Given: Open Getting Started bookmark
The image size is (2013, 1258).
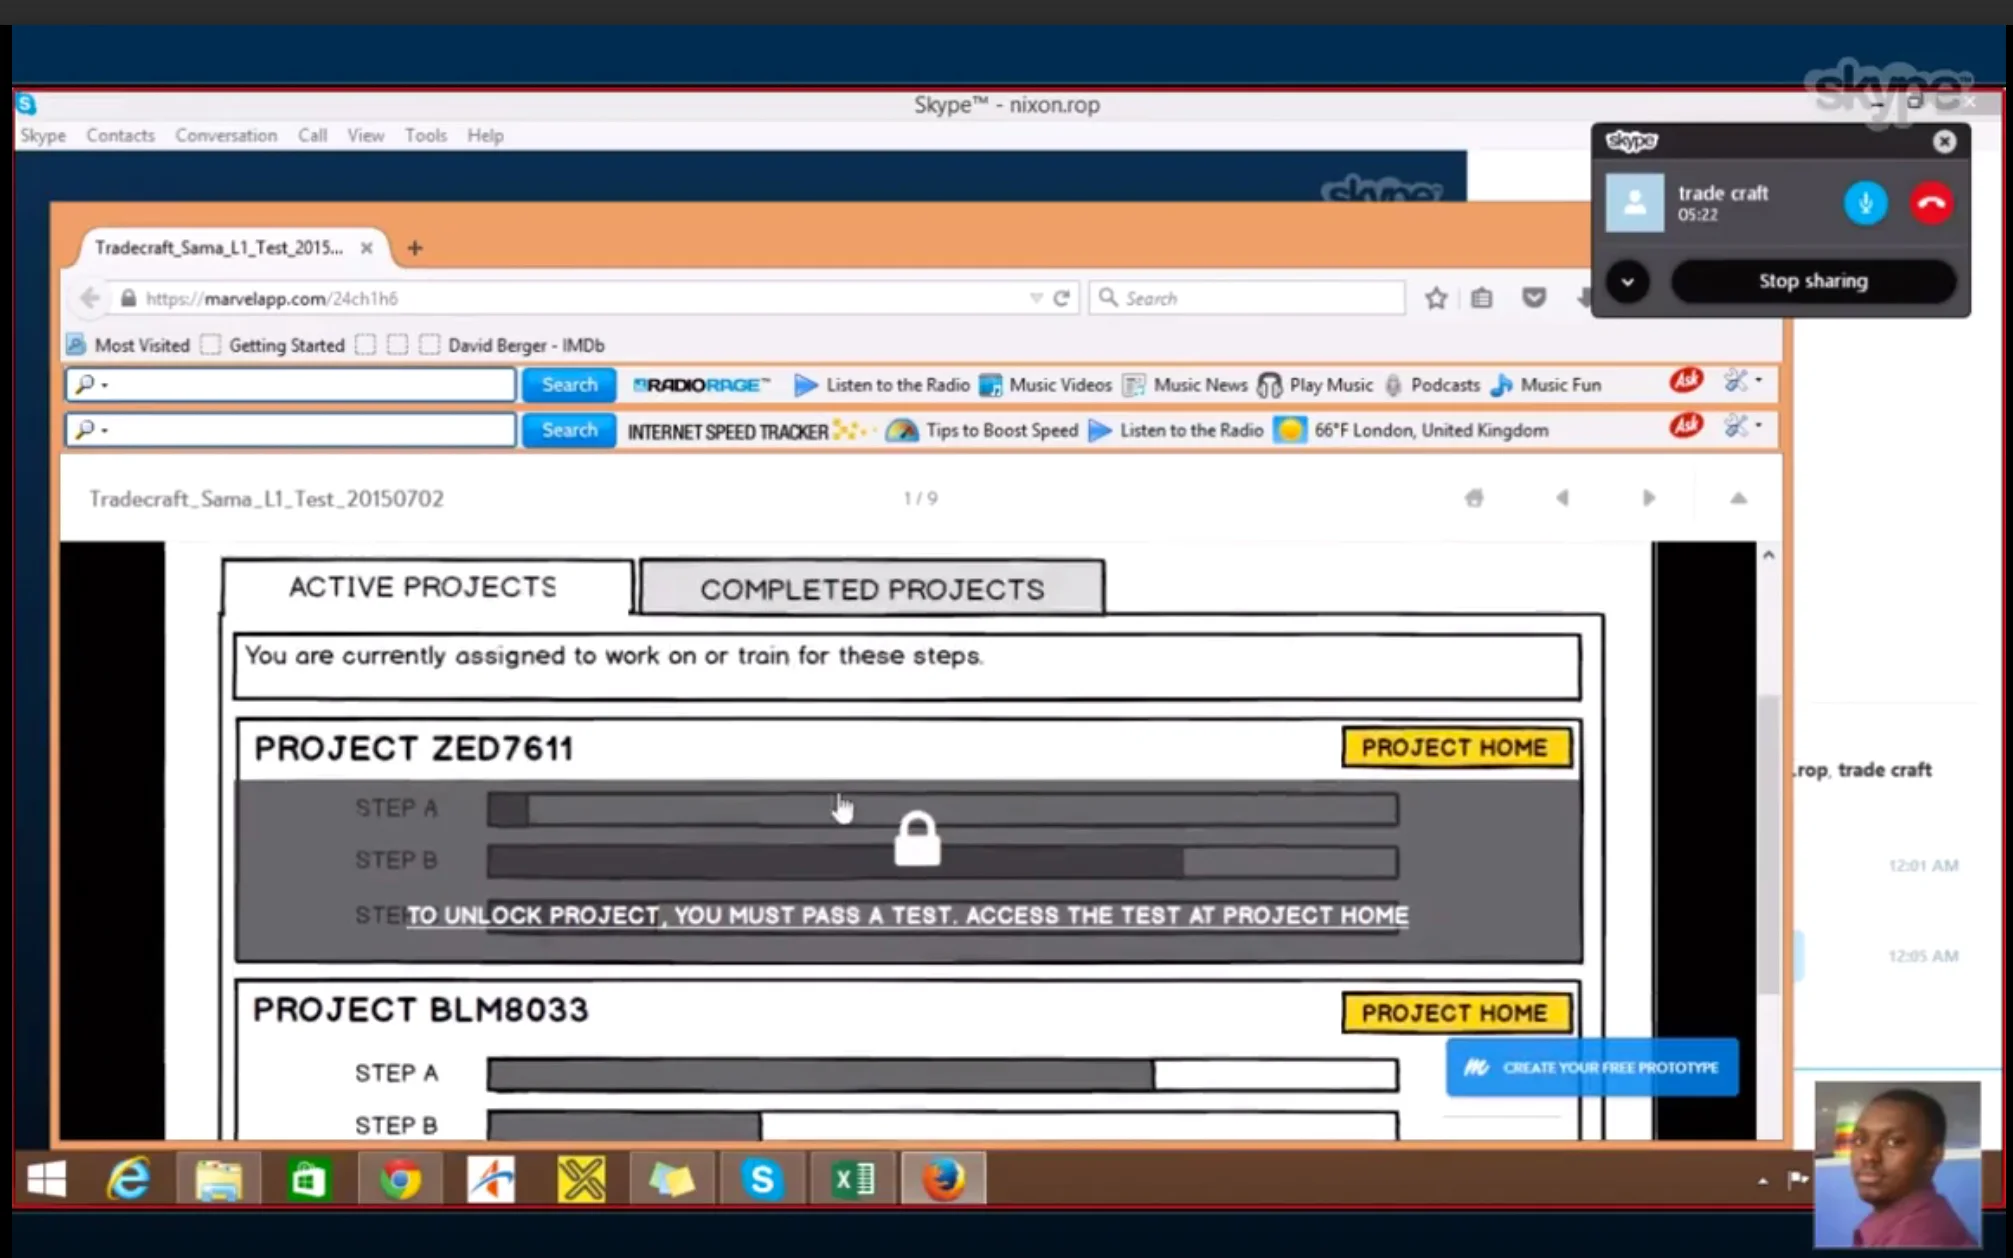Looking at the screenshot, I should 273,345.
